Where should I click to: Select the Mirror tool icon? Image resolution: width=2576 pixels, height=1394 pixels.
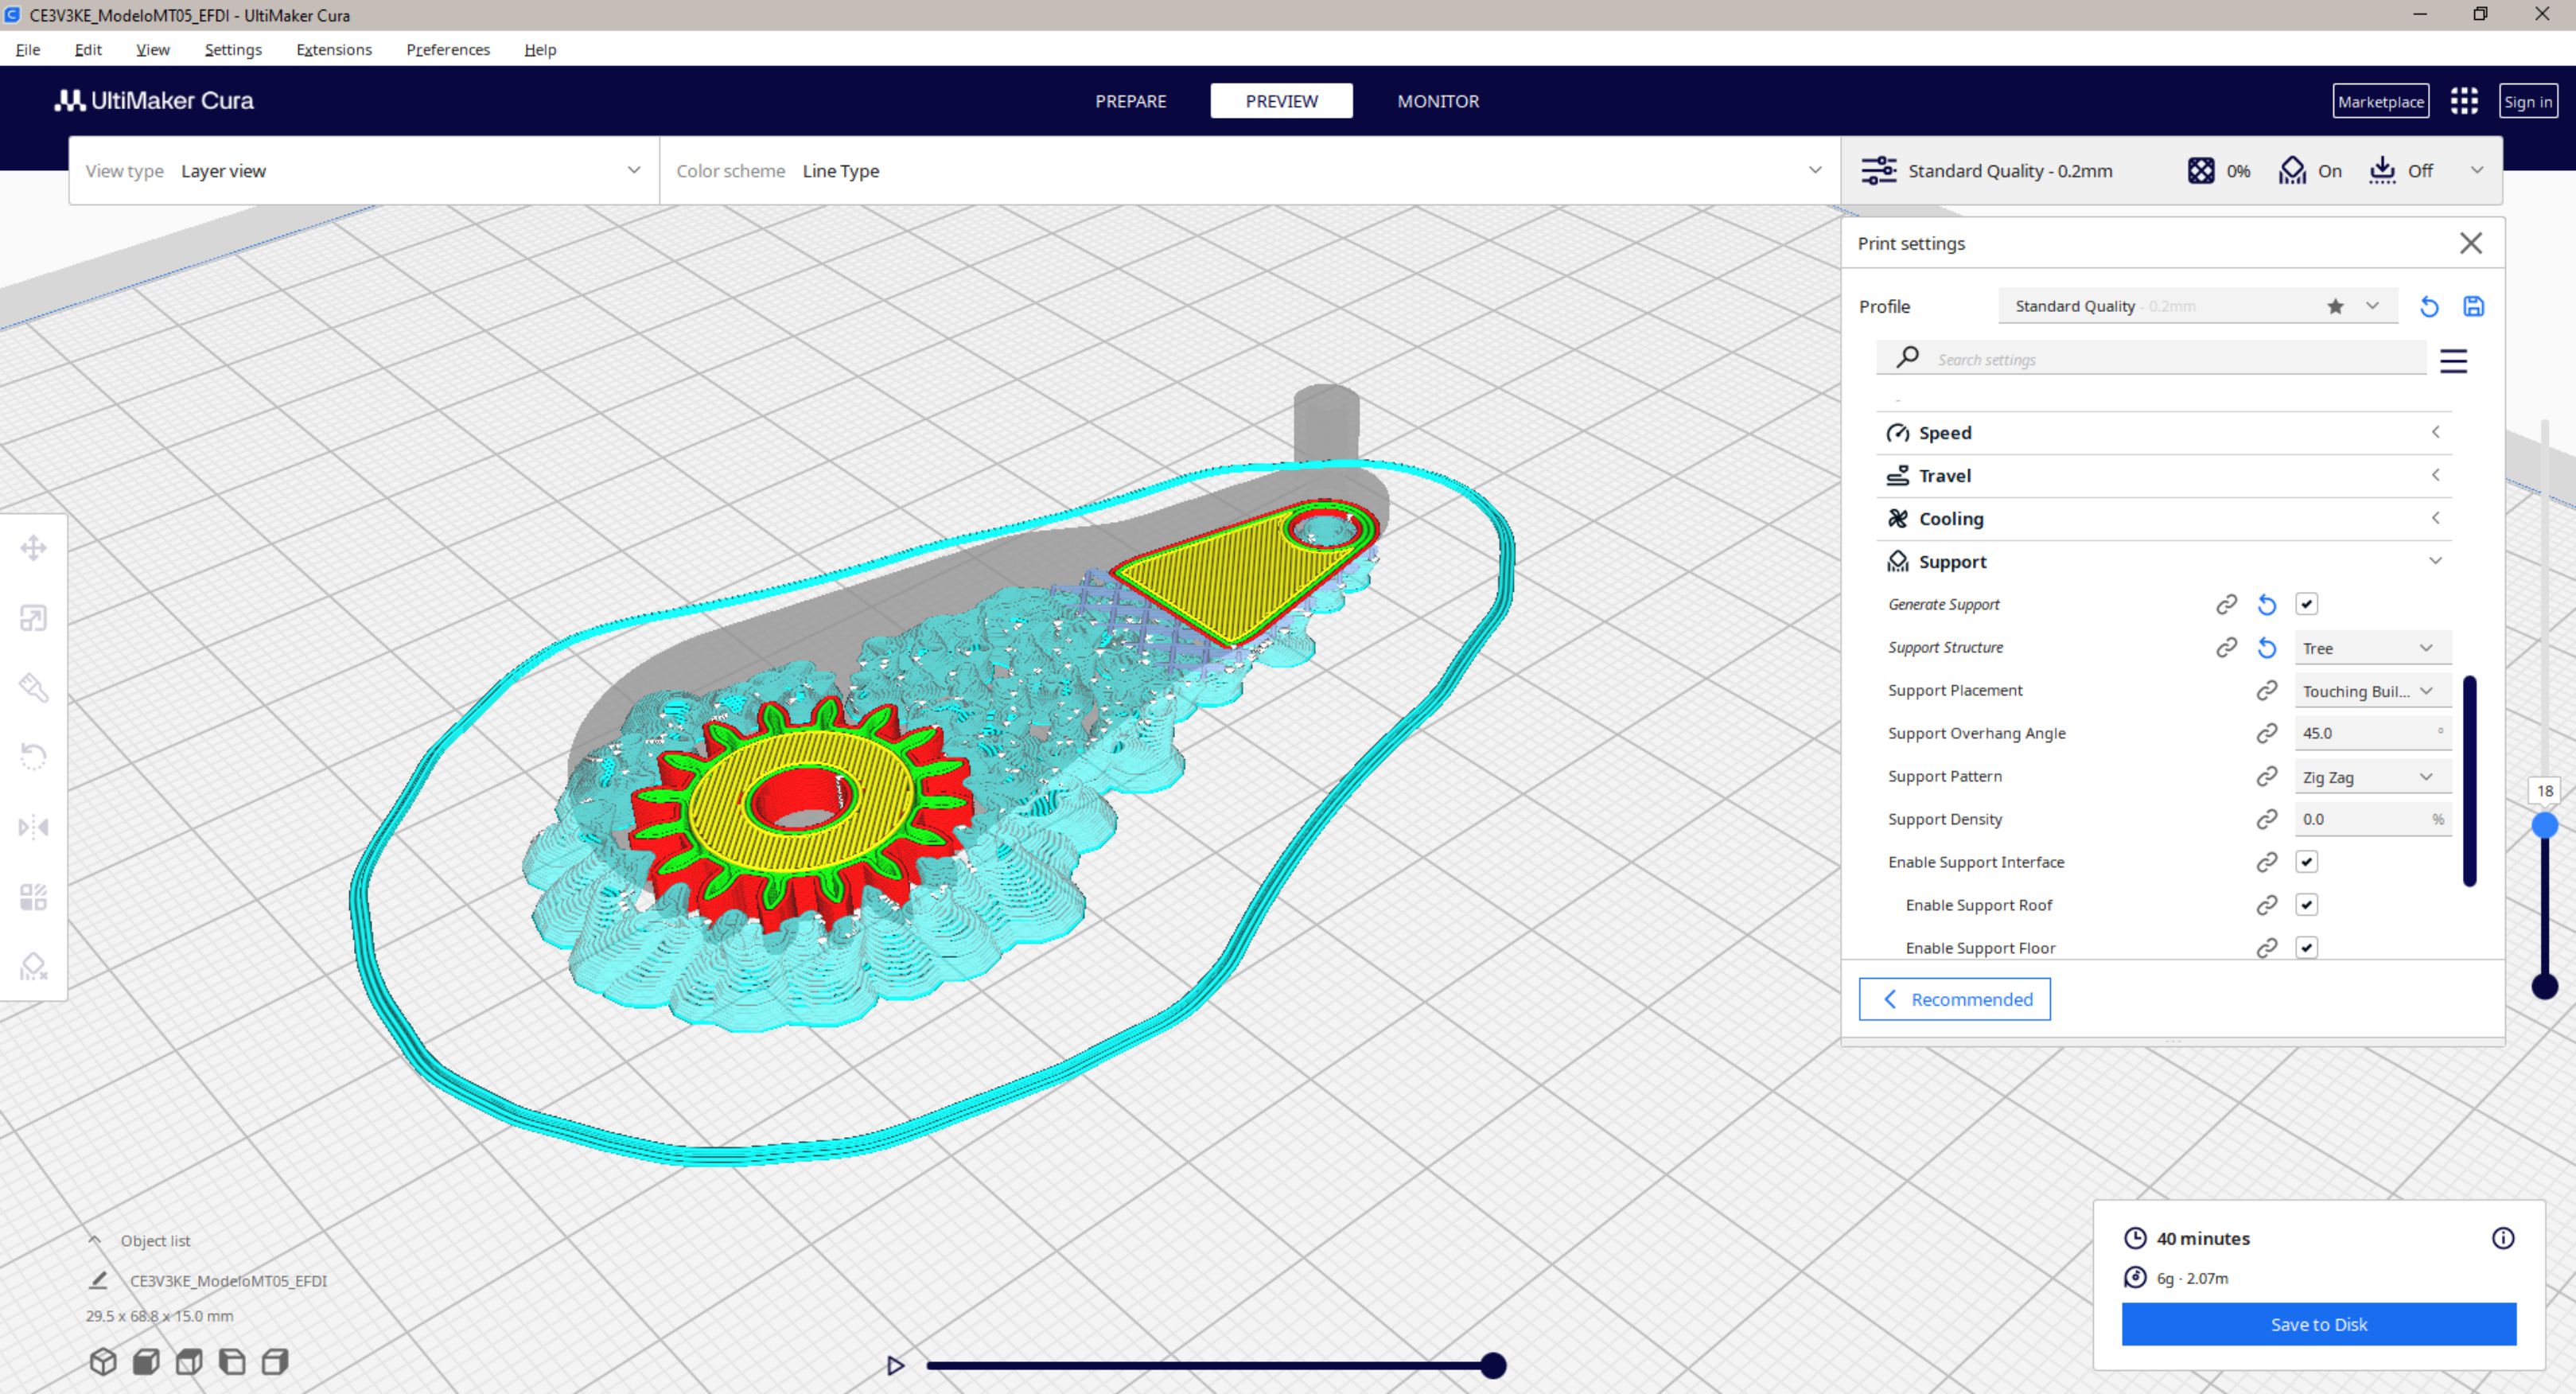(33, 827)
